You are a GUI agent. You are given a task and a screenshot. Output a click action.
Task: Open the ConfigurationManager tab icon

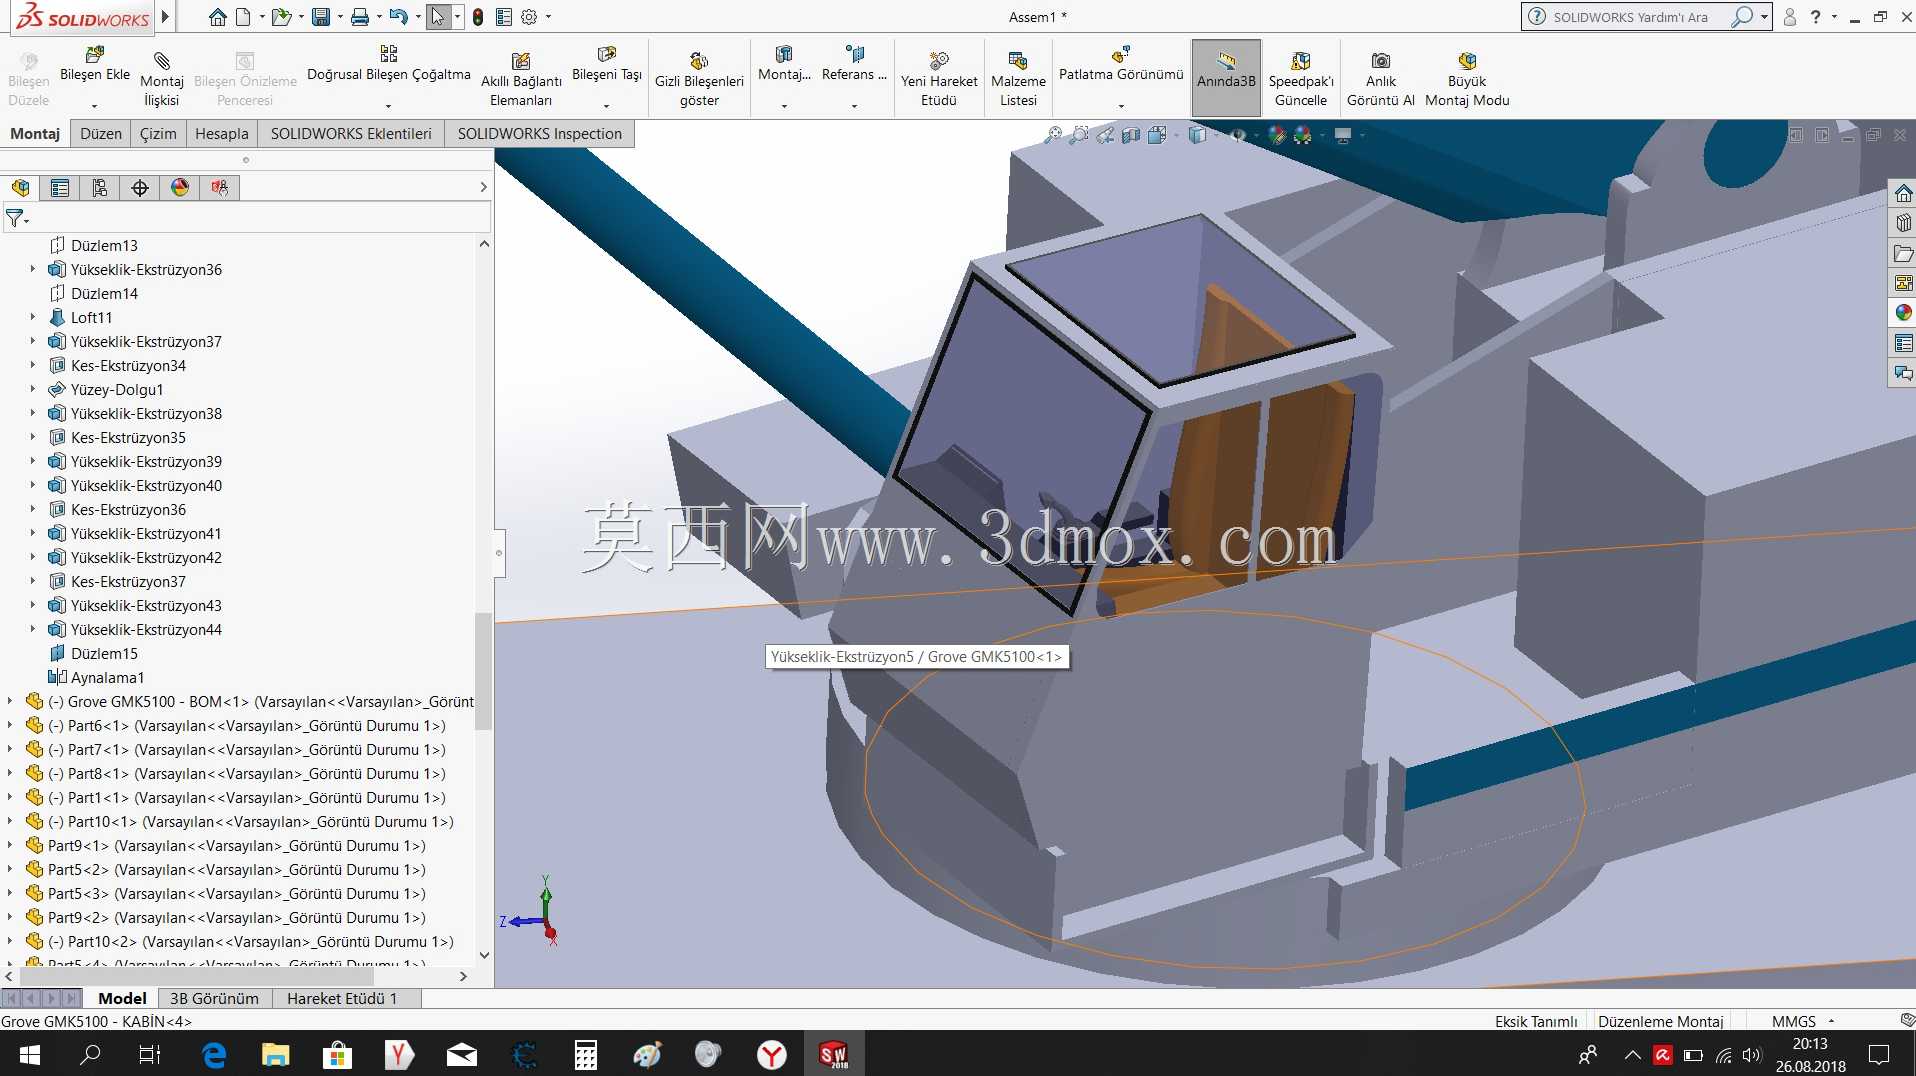click(x=100, y=187)
